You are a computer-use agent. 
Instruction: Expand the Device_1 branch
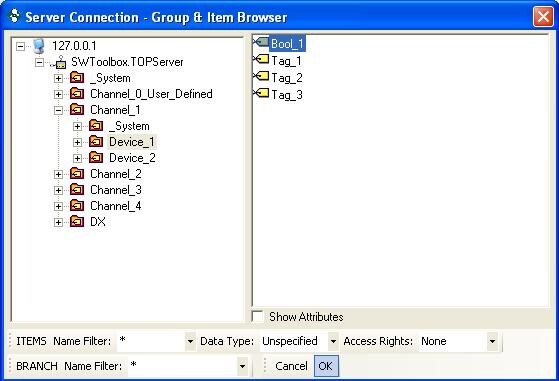point(77,143)
